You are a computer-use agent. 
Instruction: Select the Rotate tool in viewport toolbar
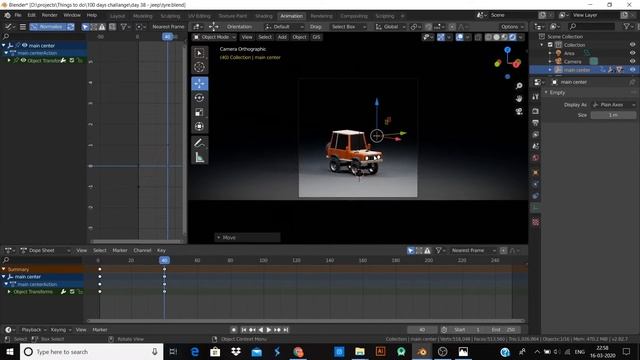200,98
